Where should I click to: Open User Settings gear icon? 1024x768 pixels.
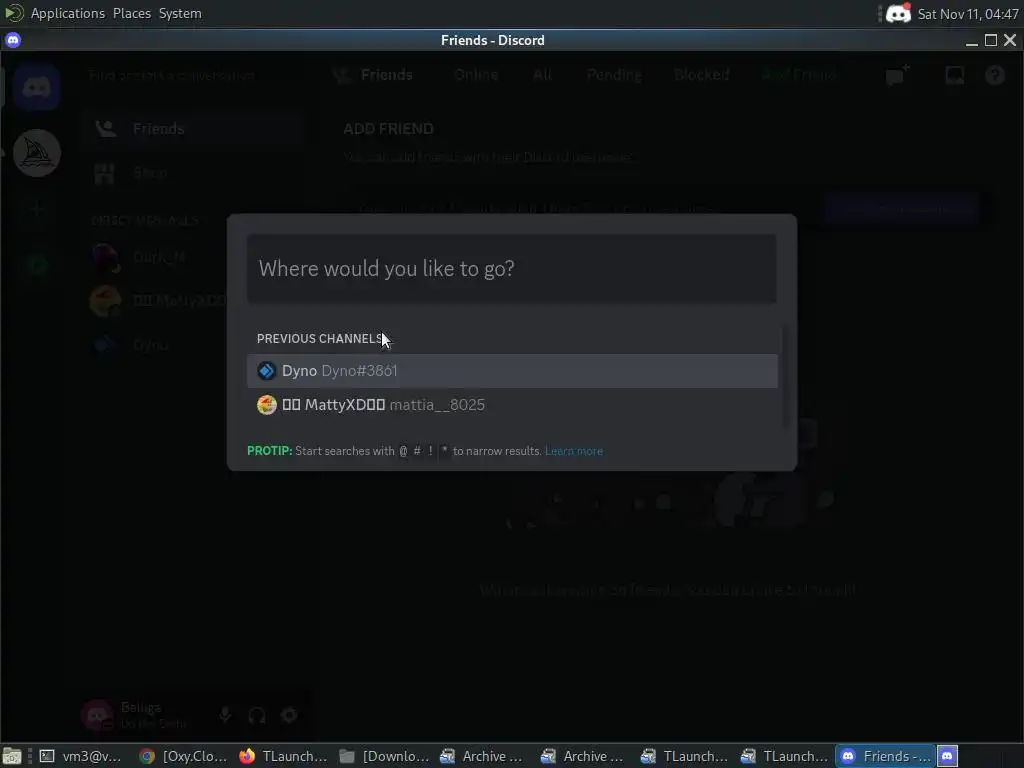point(289,716)
